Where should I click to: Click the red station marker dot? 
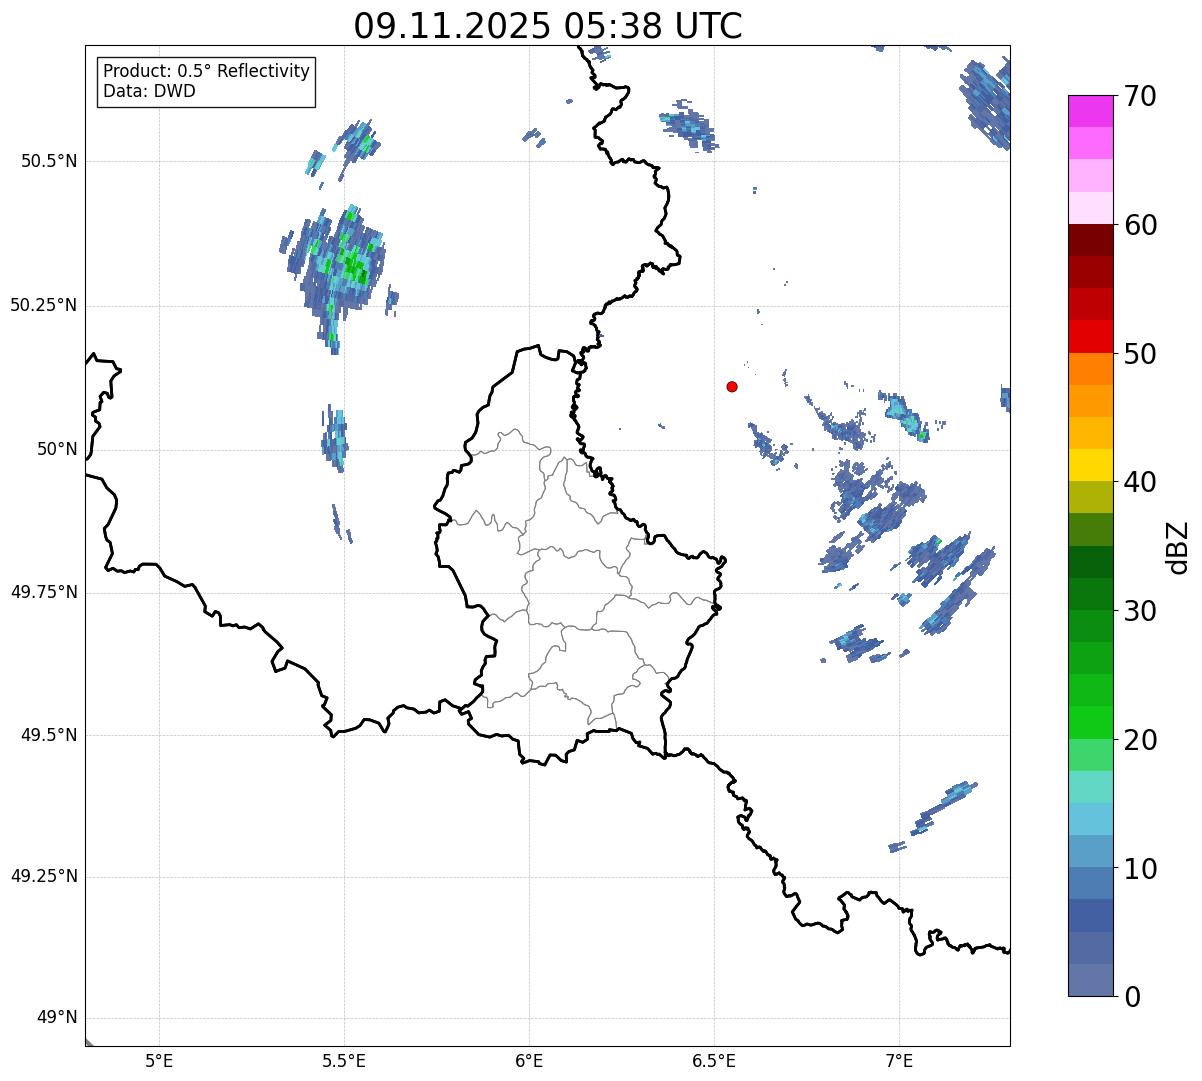point(732,386)
